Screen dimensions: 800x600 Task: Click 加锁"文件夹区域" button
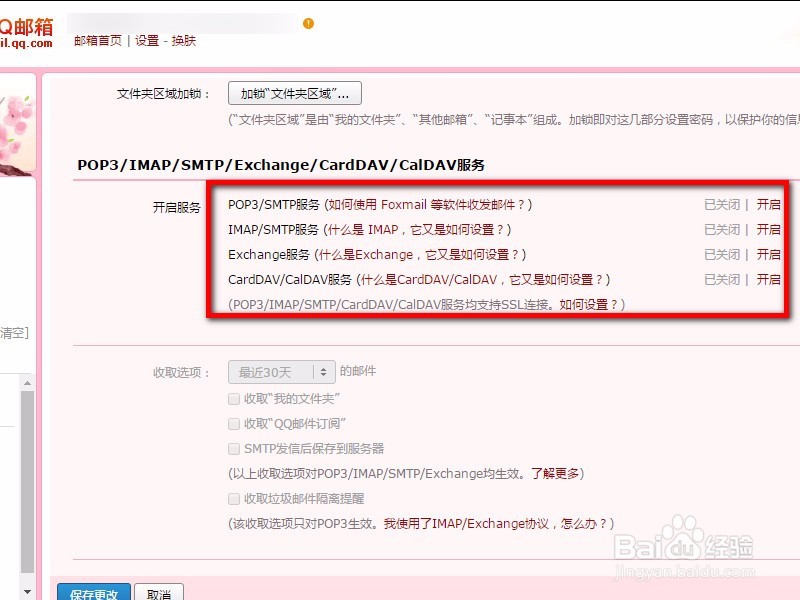(x=297, y=92)
